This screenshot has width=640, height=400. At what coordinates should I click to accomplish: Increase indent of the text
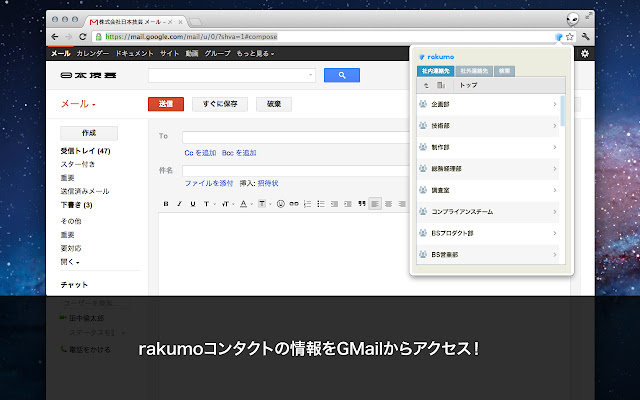click(x=348, y=204)
